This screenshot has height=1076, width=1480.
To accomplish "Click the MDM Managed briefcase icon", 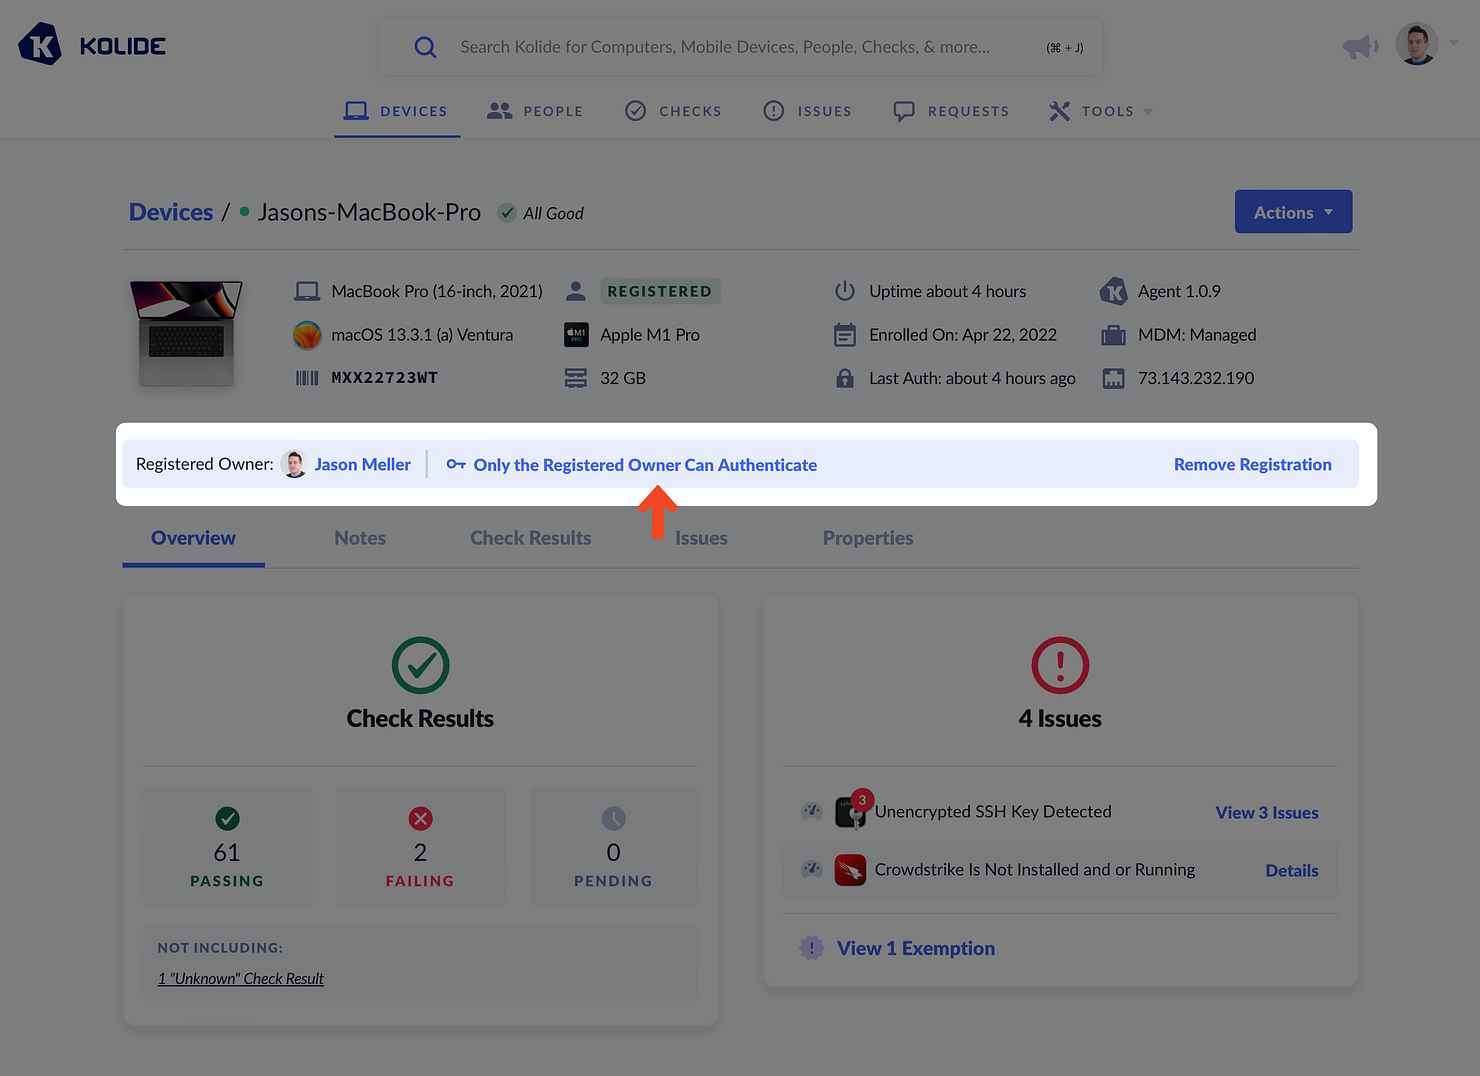I will pos(1113,334).
